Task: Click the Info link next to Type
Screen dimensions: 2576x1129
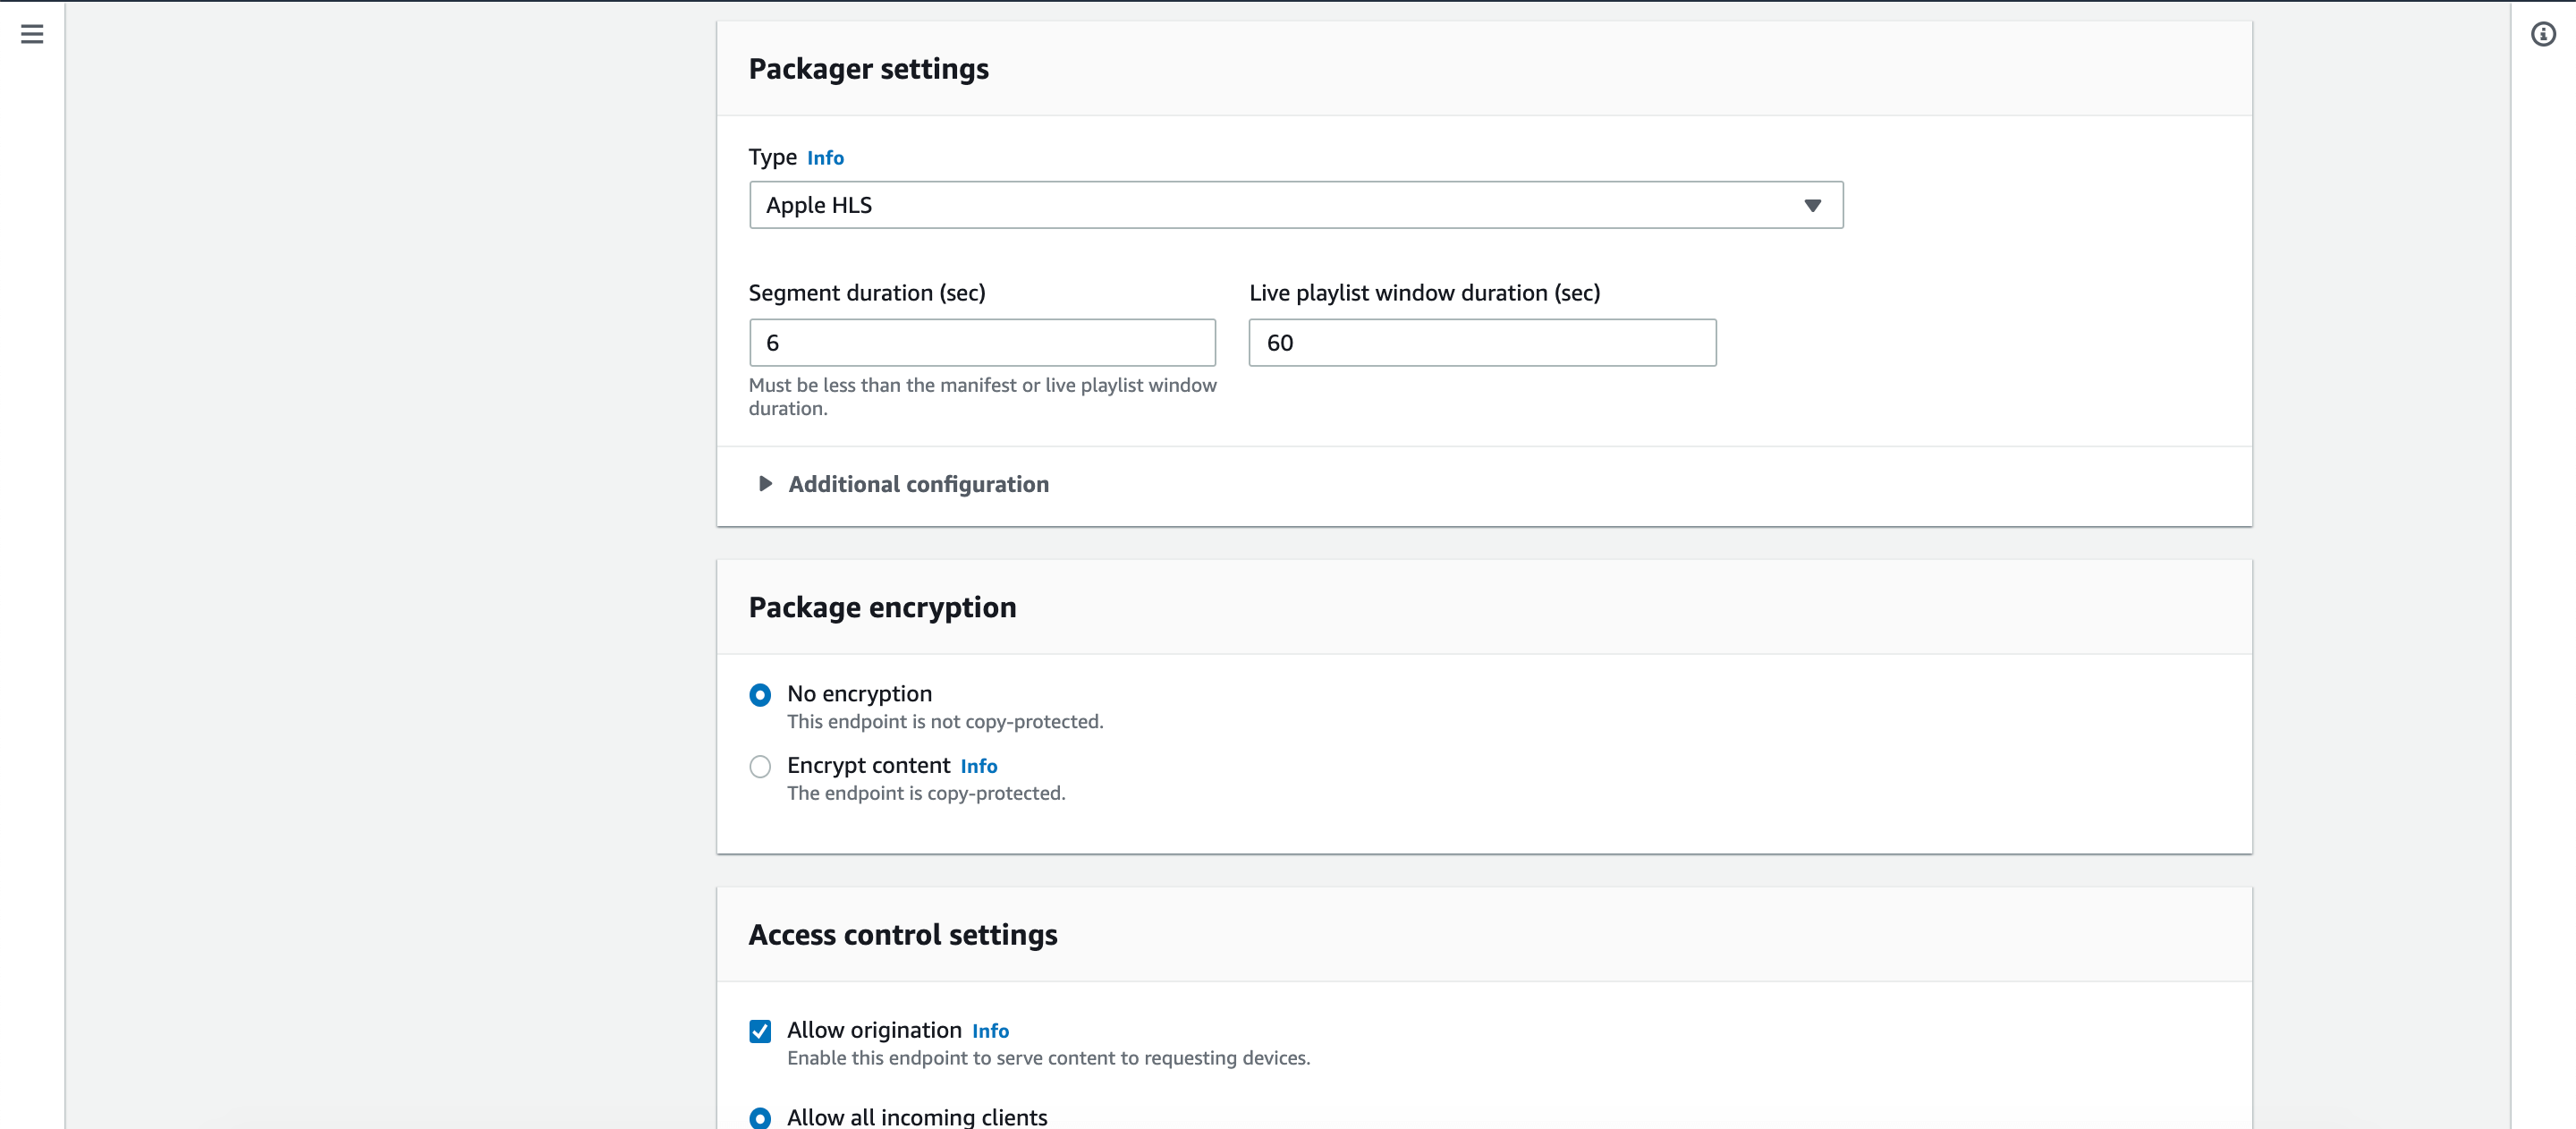Action: coord(825,158)
